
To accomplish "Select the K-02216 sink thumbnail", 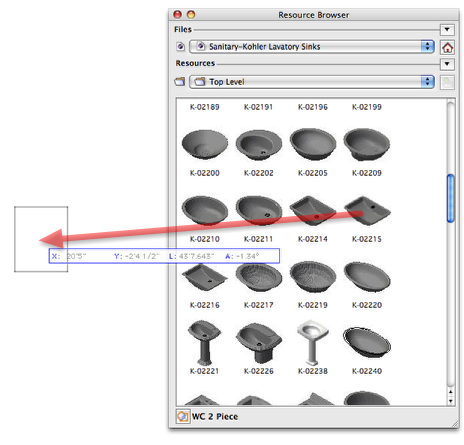I will [205, 277].
